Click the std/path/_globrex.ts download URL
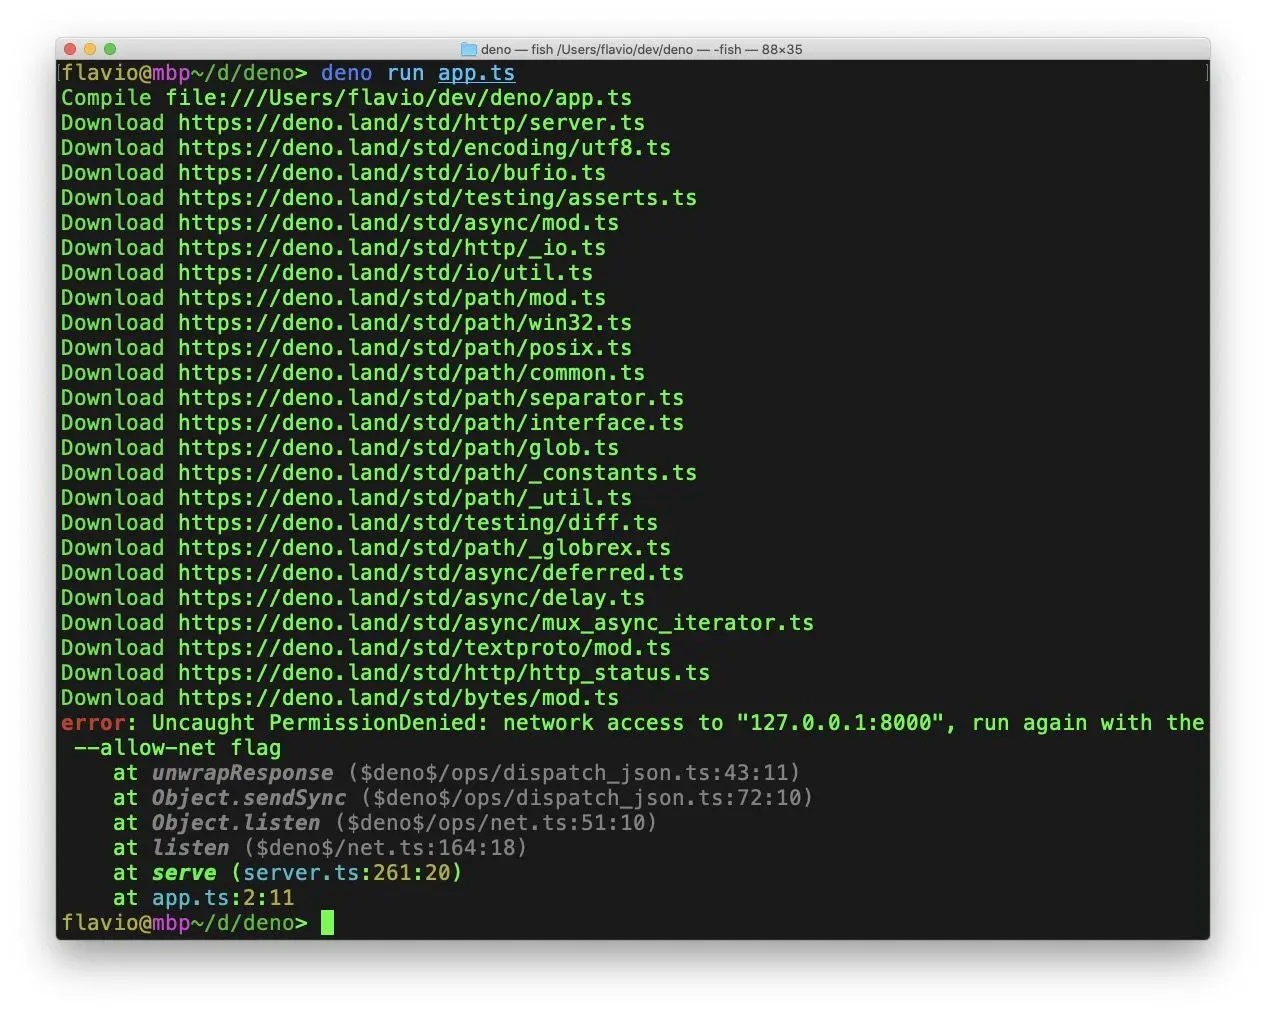The image size is (1266, 1014). (424, 548)
